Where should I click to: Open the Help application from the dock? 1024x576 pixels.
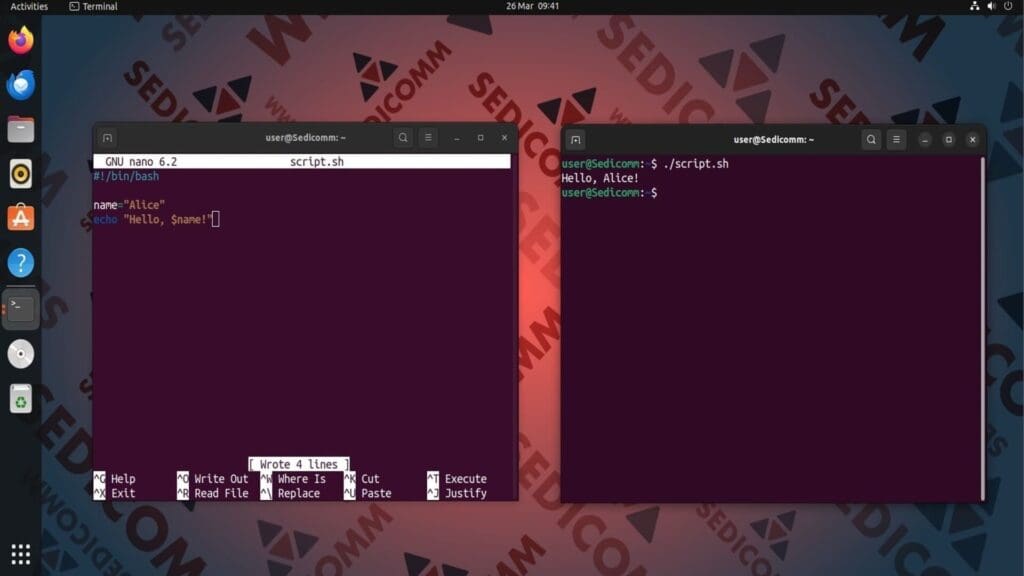click(x=20, y=262)
